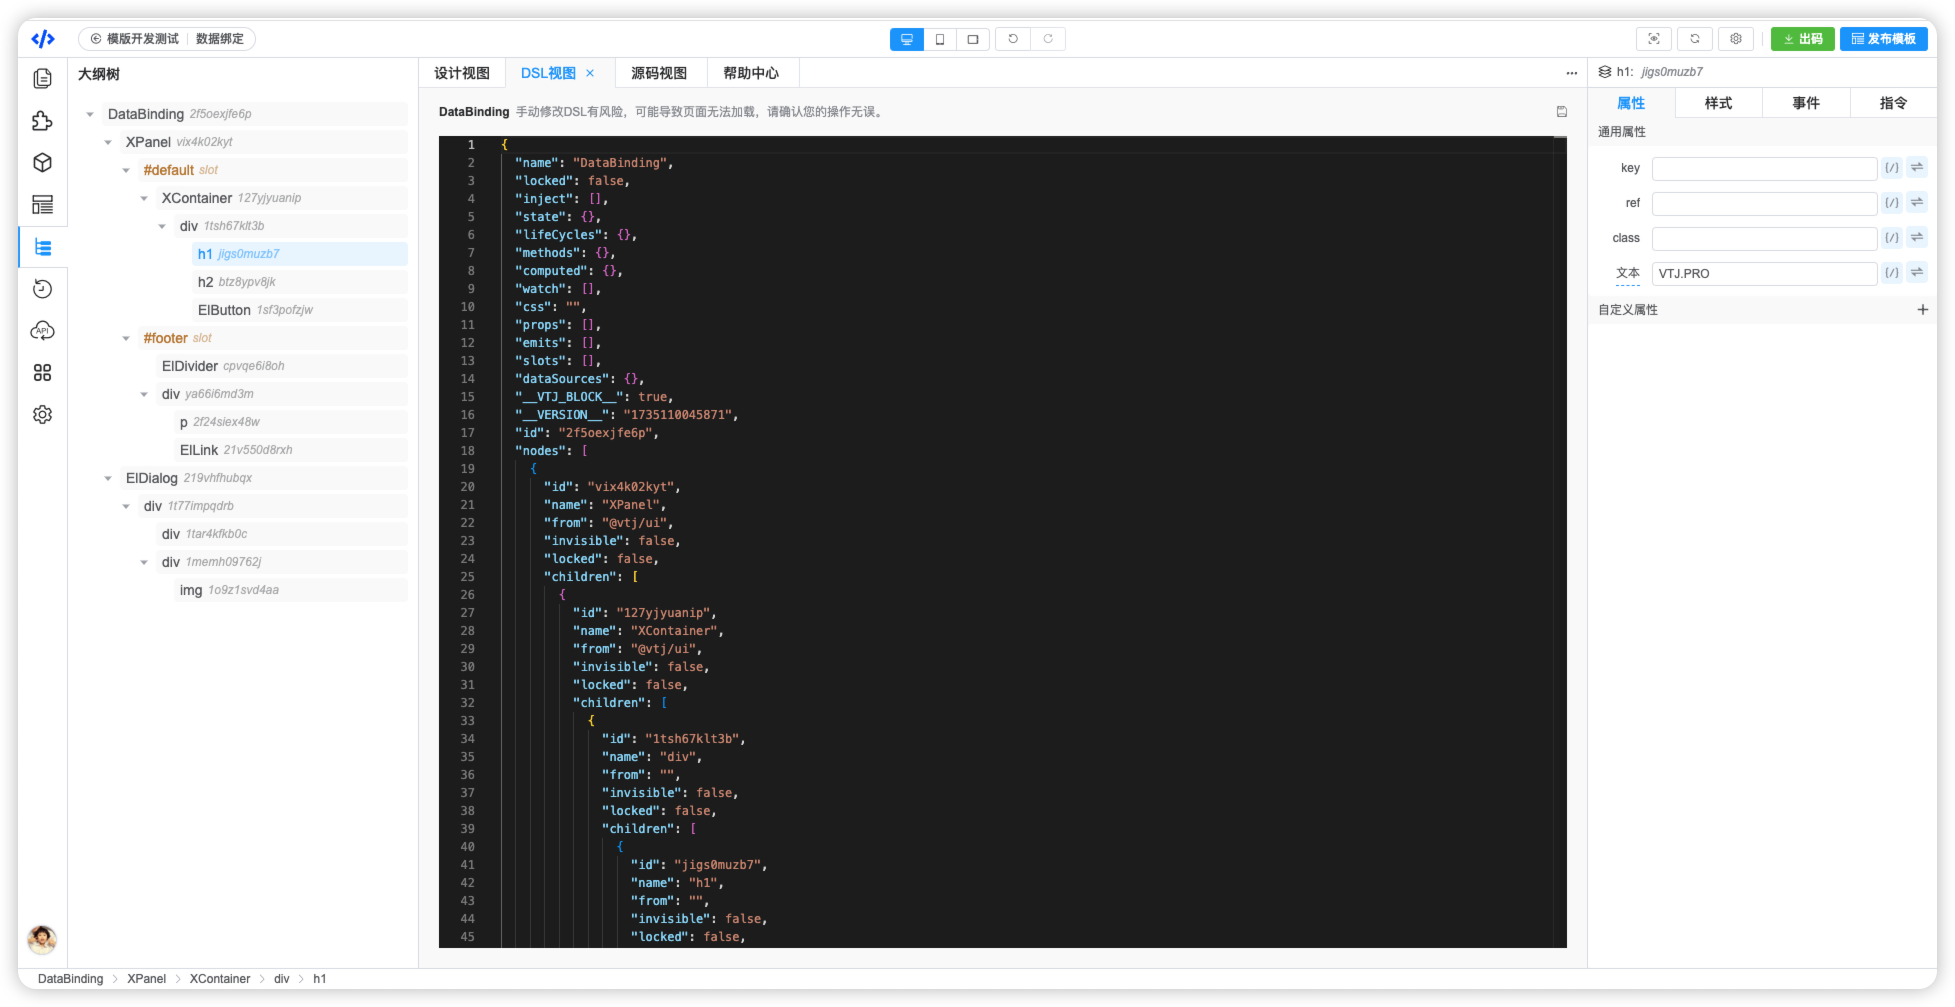Open the API cloud icon in sidebar
Viewport: 1955px width, 1007px height.
[x=42, y=331]
